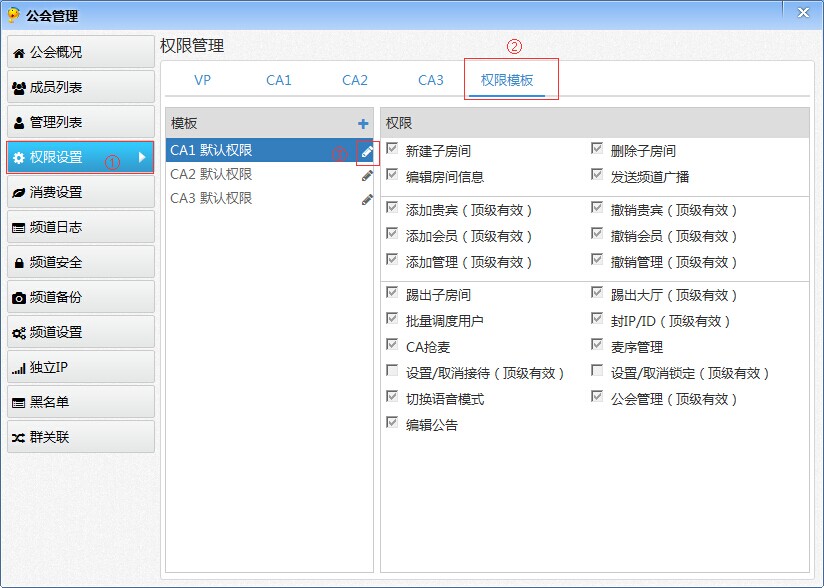The width and height of the screenshot is (824, 588).
Task: Switch to the VP tab
Action: (x=202, y=80)
